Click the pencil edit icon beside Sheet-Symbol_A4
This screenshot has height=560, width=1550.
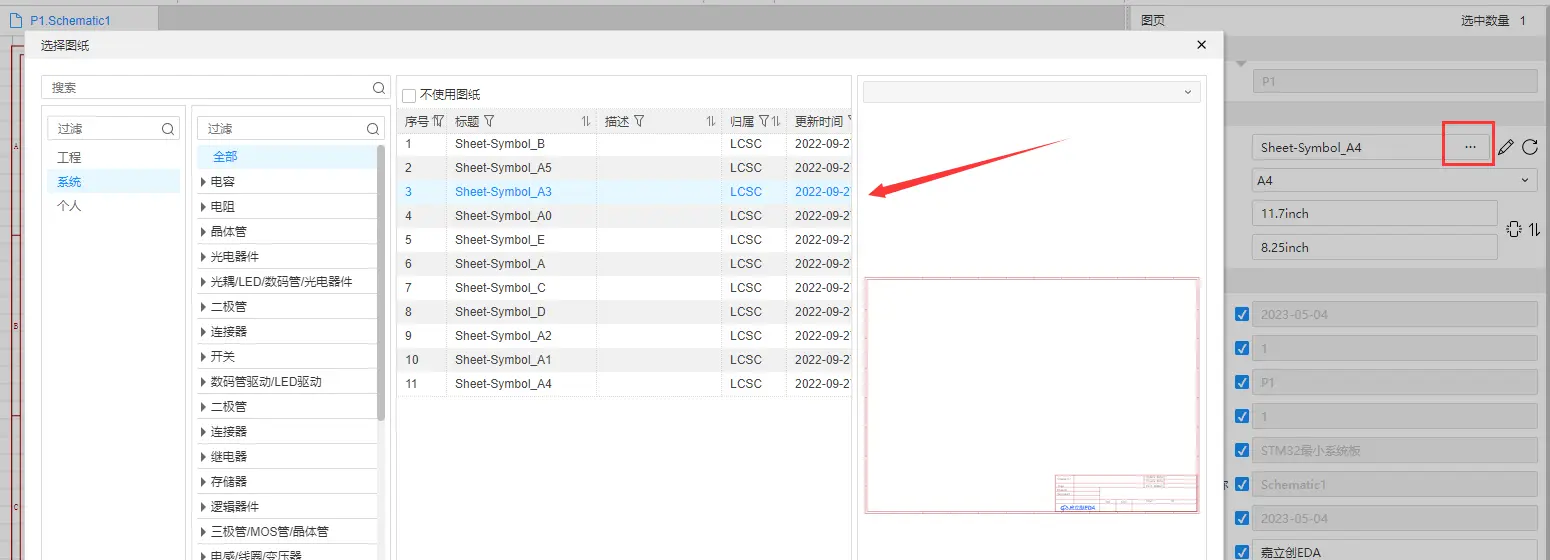[x=1506, y=148]
